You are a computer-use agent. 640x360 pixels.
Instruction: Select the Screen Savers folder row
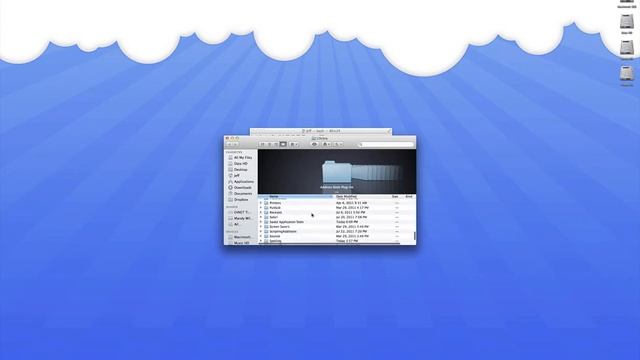[336, 227]
